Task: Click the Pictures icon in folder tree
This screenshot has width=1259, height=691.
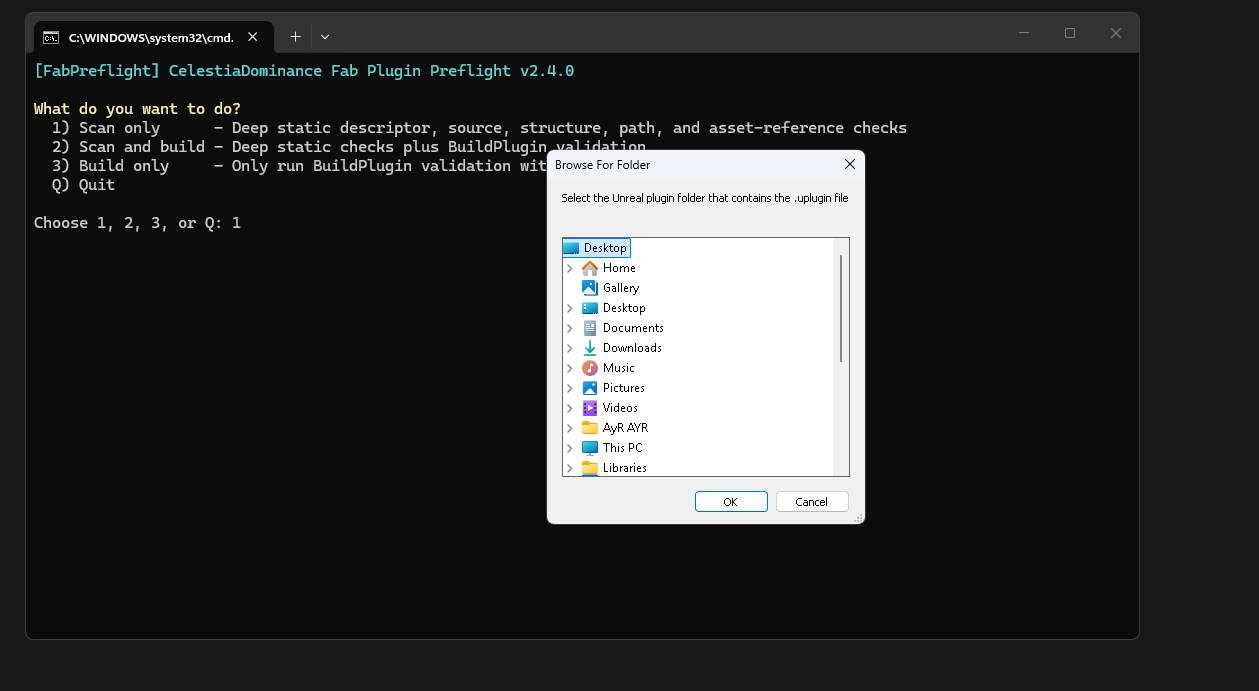Action: pyautogui.click(x=590, y=388)
